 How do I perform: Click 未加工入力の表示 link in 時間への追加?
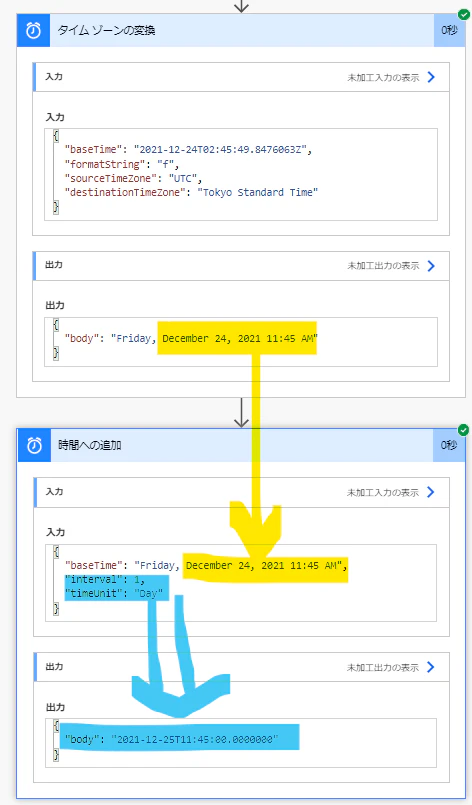point(383,492)
